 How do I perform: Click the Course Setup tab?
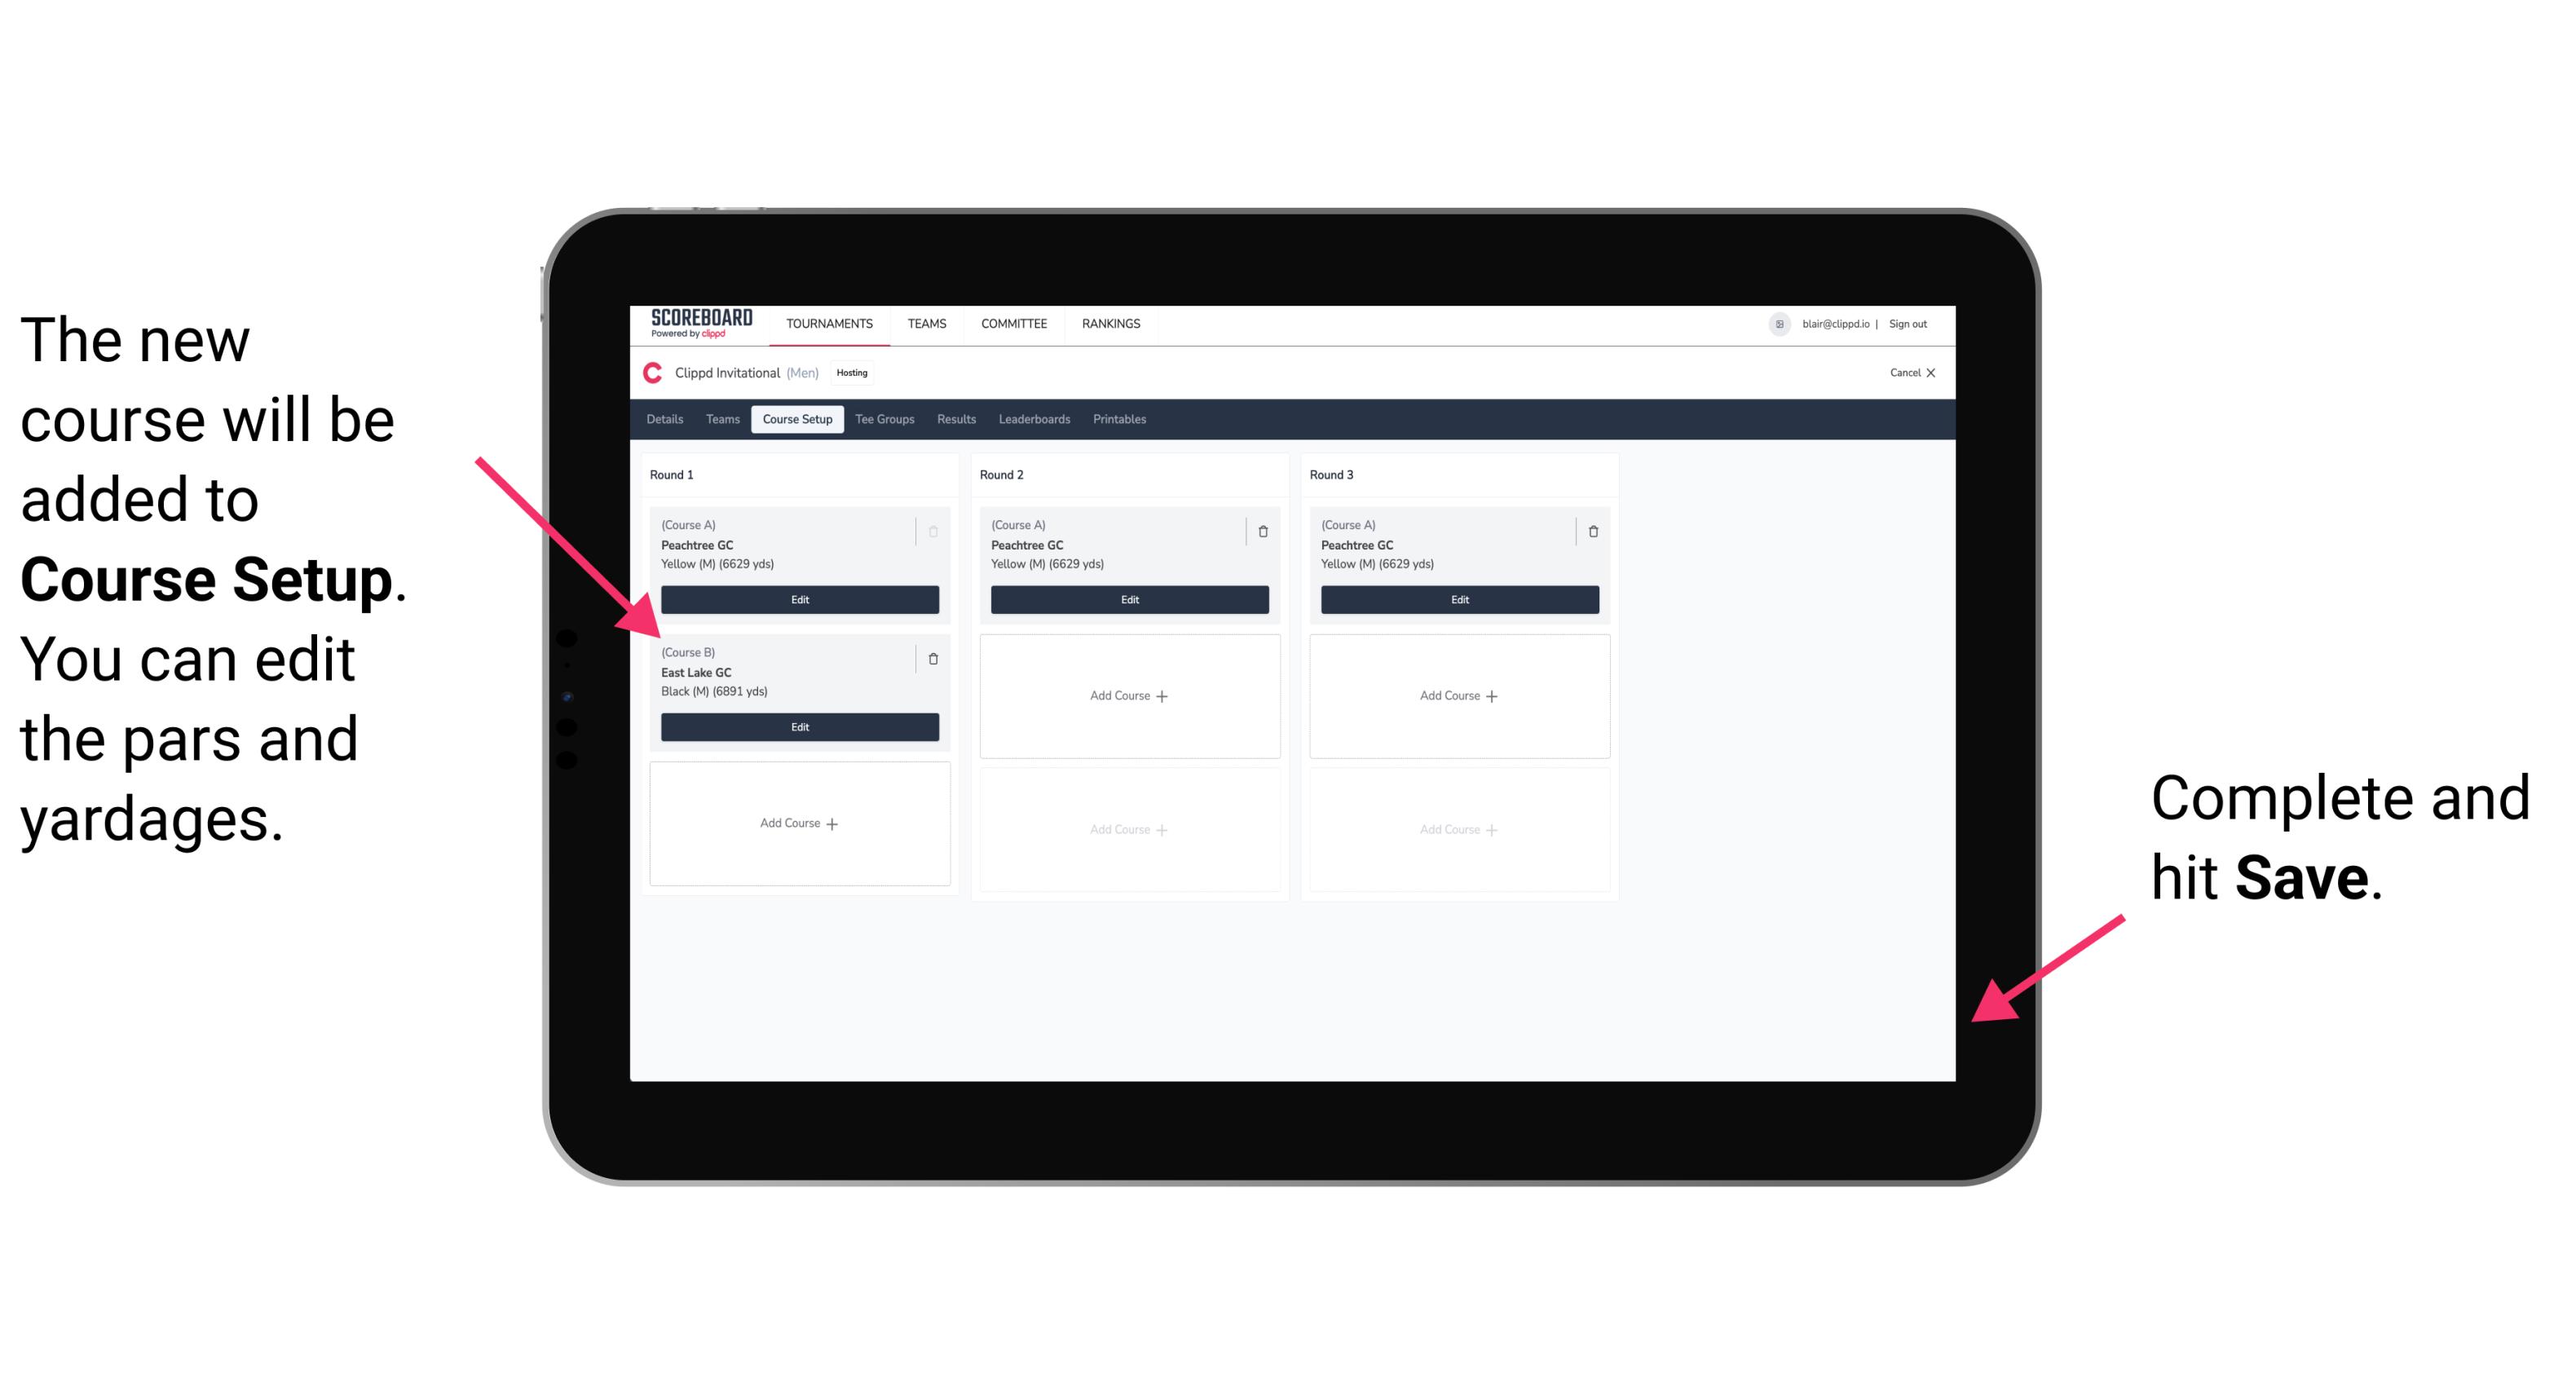(798, 420)
